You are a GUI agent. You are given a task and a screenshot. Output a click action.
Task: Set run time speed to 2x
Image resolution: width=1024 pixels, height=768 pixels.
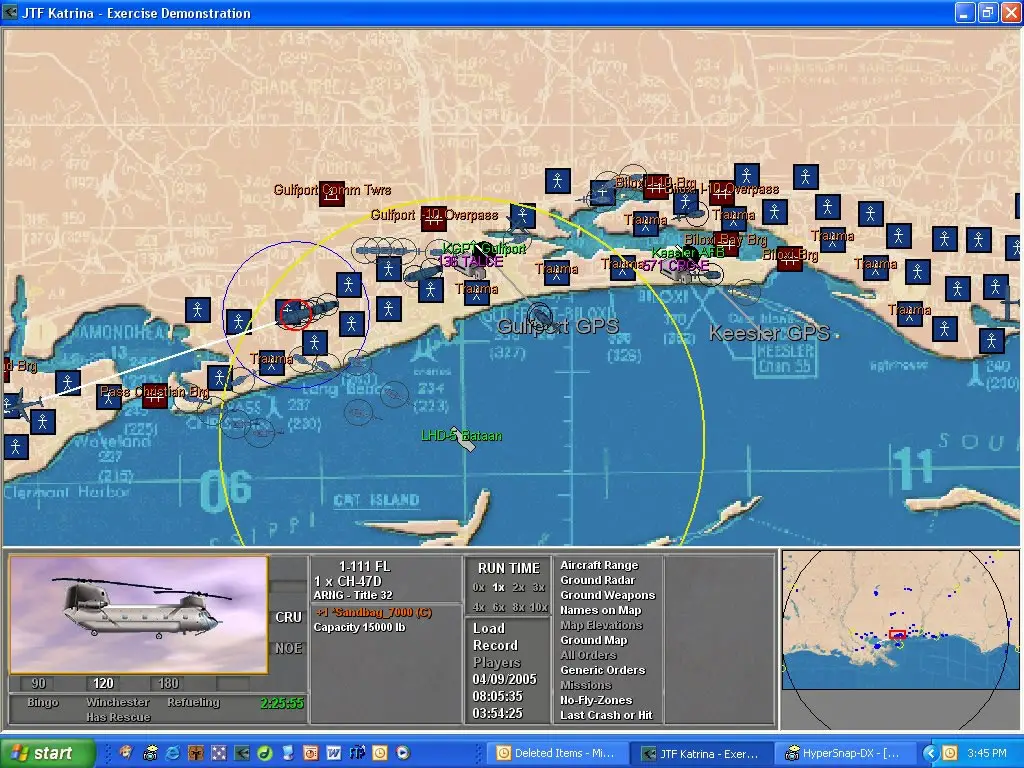(519, 587)
